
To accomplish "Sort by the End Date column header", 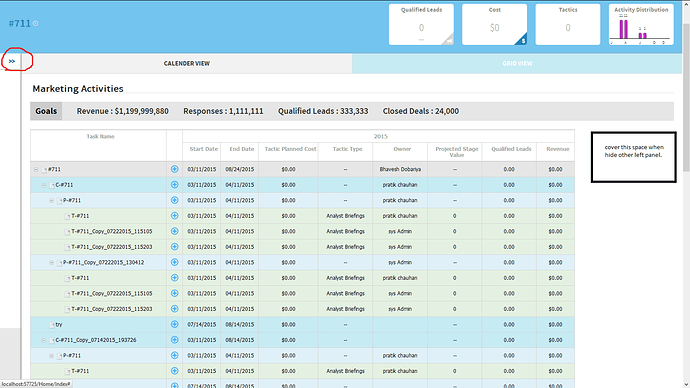I will [242, 149].
